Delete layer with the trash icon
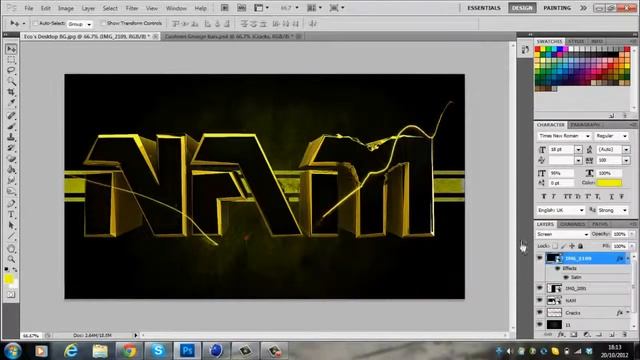The width and height of the screenshot is (640, 360). tap(624, 335)
